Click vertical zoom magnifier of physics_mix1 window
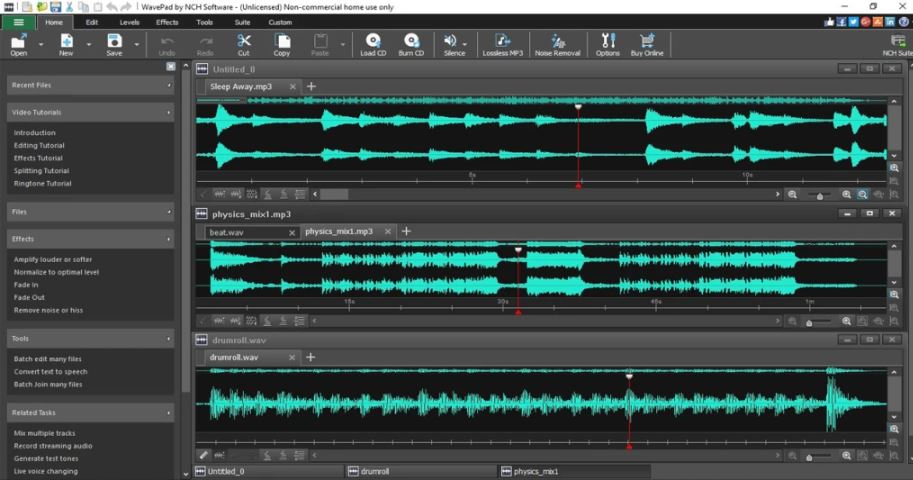This screenshot has height=480, width=913. pyautogui.click(x=894, y=294)
